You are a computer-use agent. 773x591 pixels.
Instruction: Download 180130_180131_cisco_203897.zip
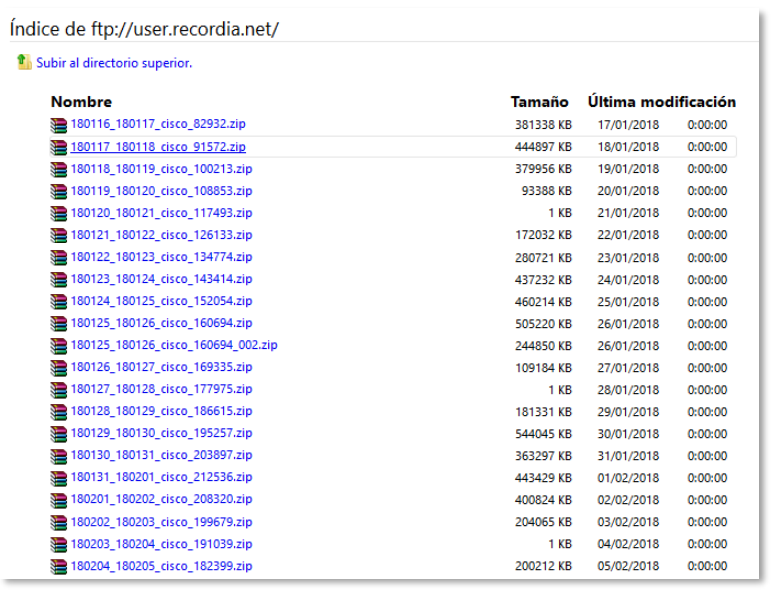161,455
